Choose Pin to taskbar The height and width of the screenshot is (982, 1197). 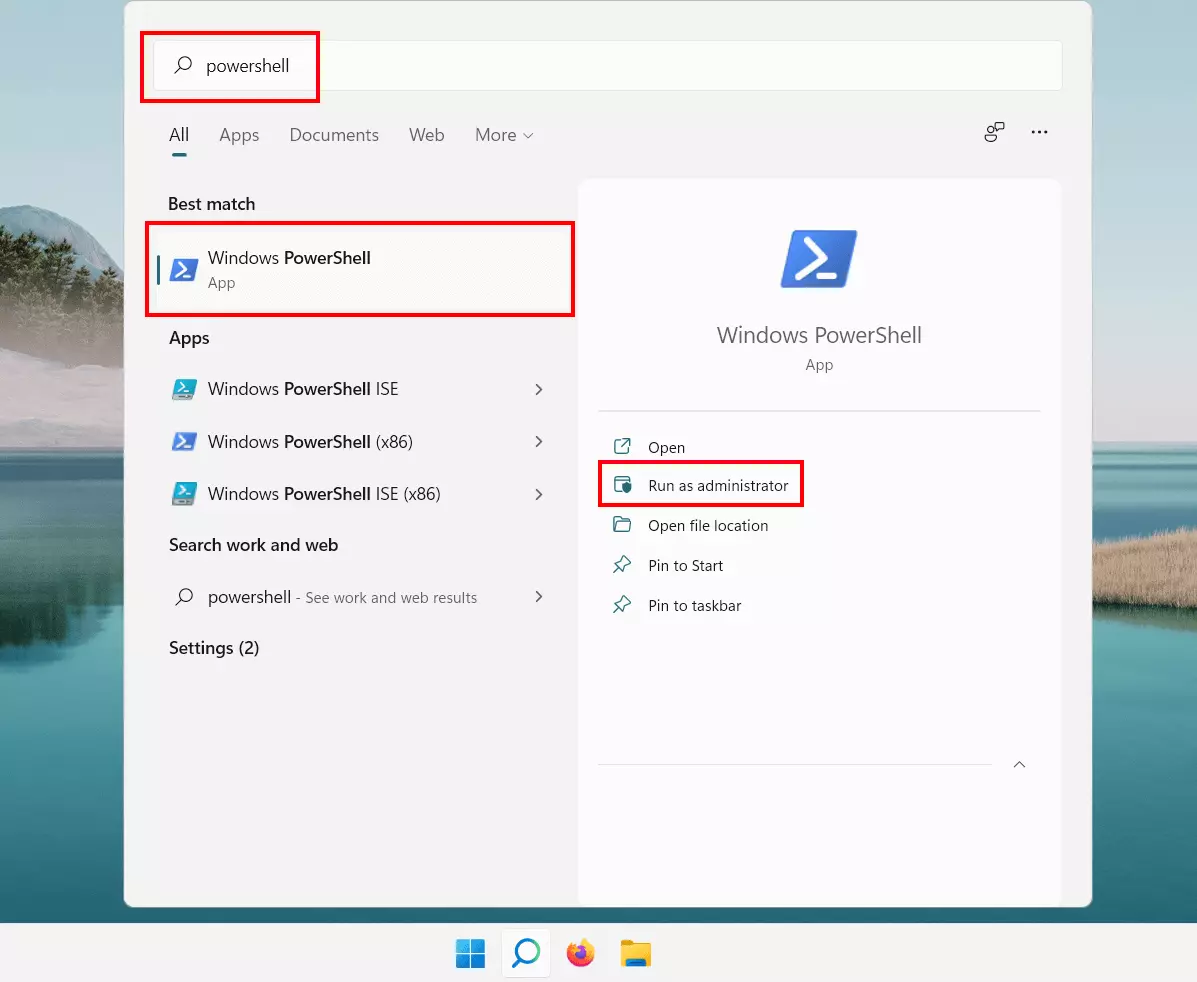tap(694, 606)
